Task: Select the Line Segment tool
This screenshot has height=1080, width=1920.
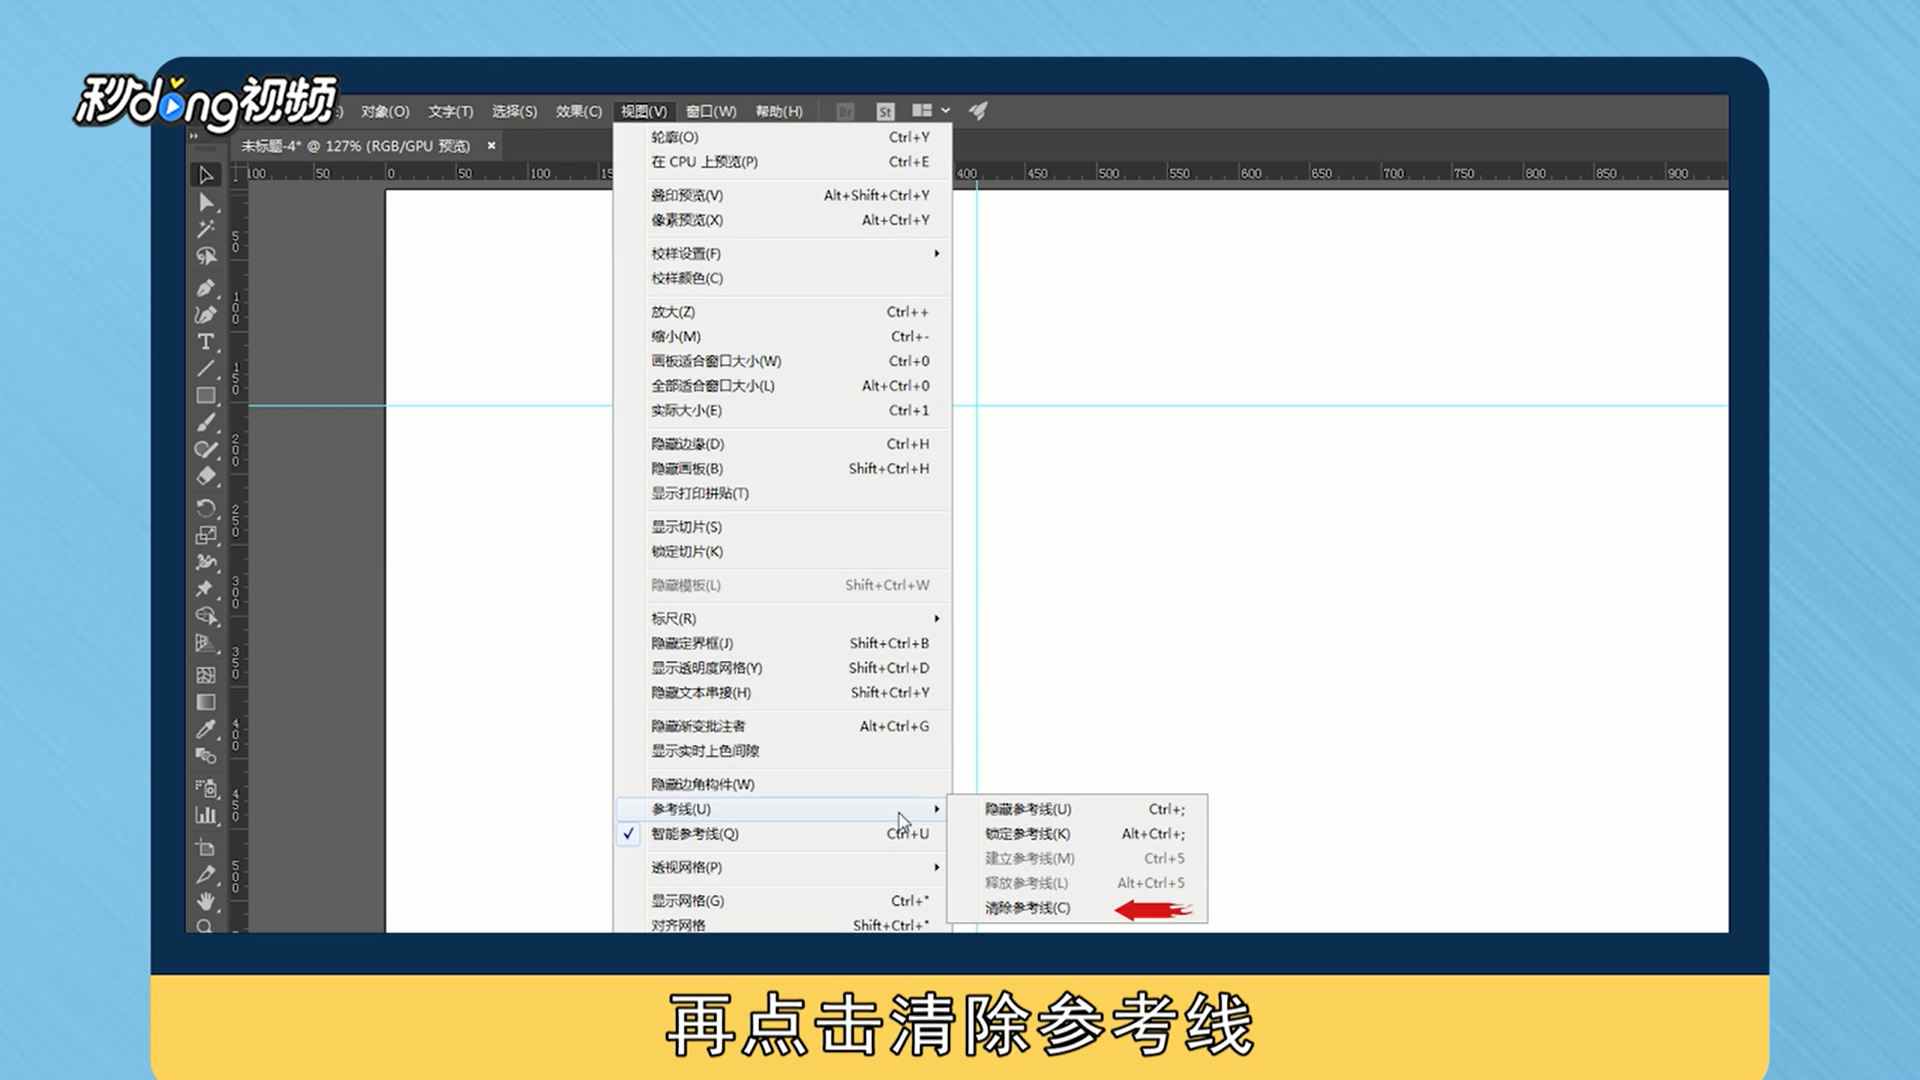Action: [206, 369]
